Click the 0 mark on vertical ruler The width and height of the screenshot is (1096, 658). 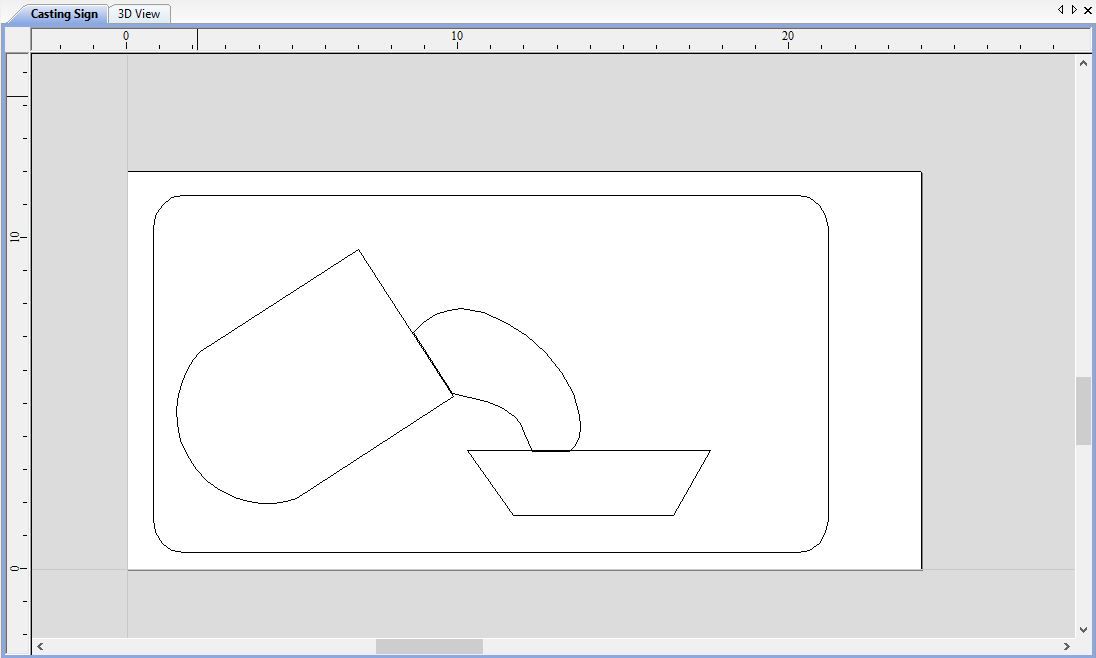click(x=15, y=568)
